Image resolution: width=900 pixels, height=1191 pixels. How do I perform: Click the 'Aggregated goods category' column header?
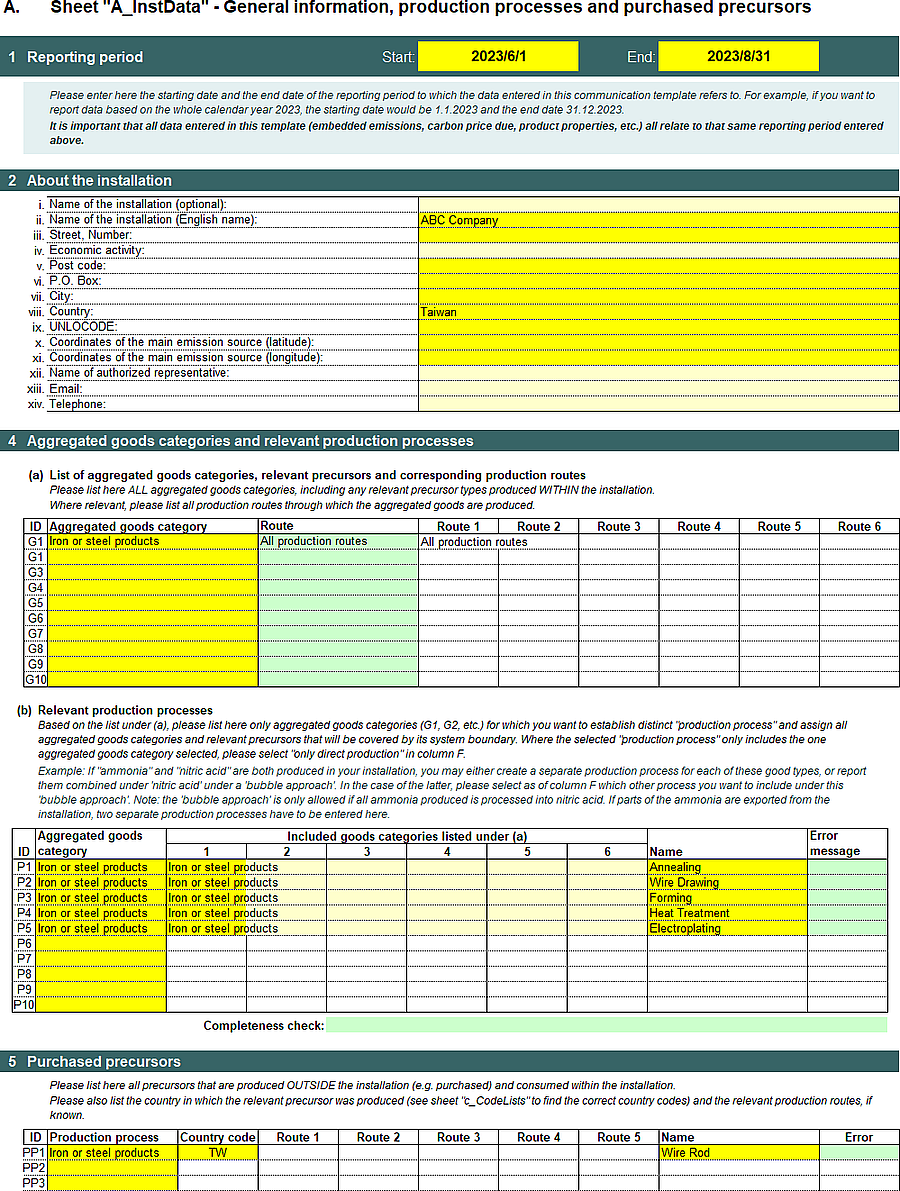point(153,526)
